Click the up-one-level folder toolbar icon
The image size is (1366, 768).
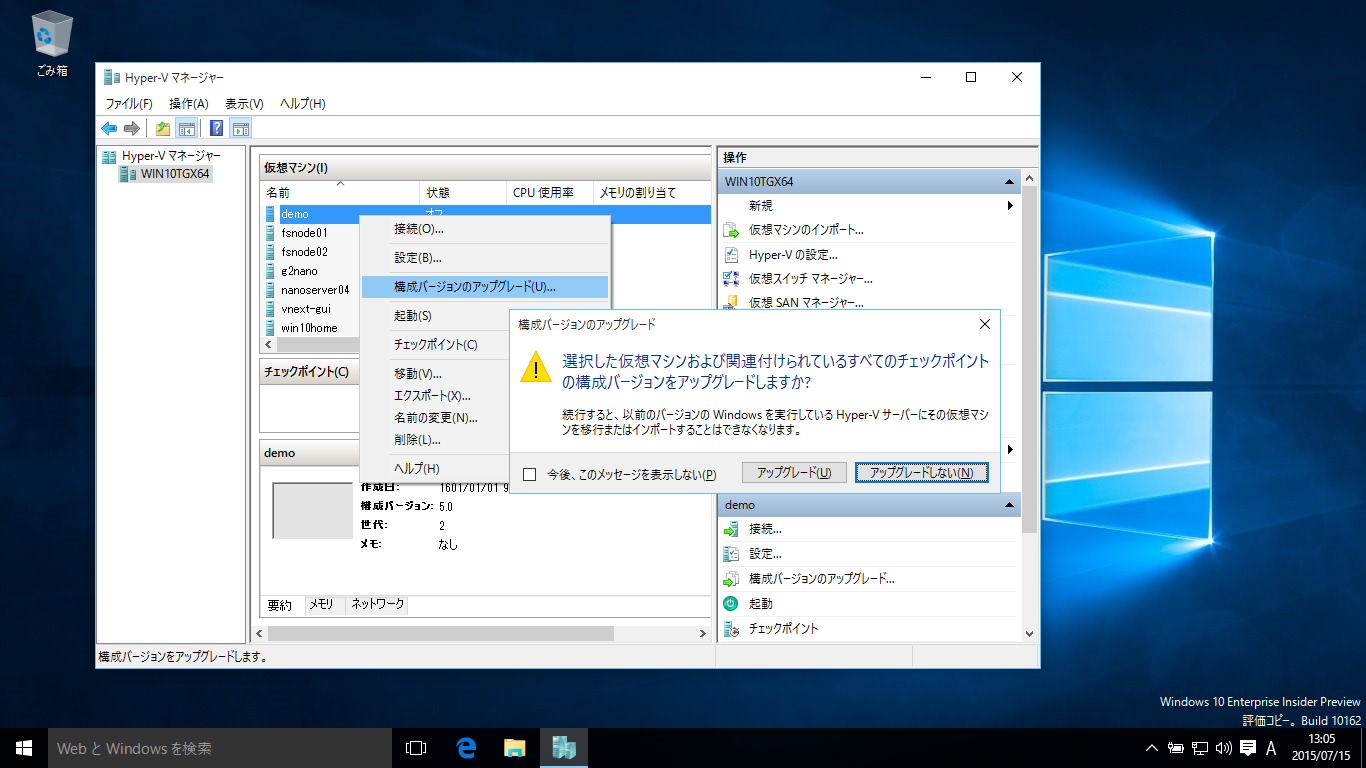click(162, 128)
